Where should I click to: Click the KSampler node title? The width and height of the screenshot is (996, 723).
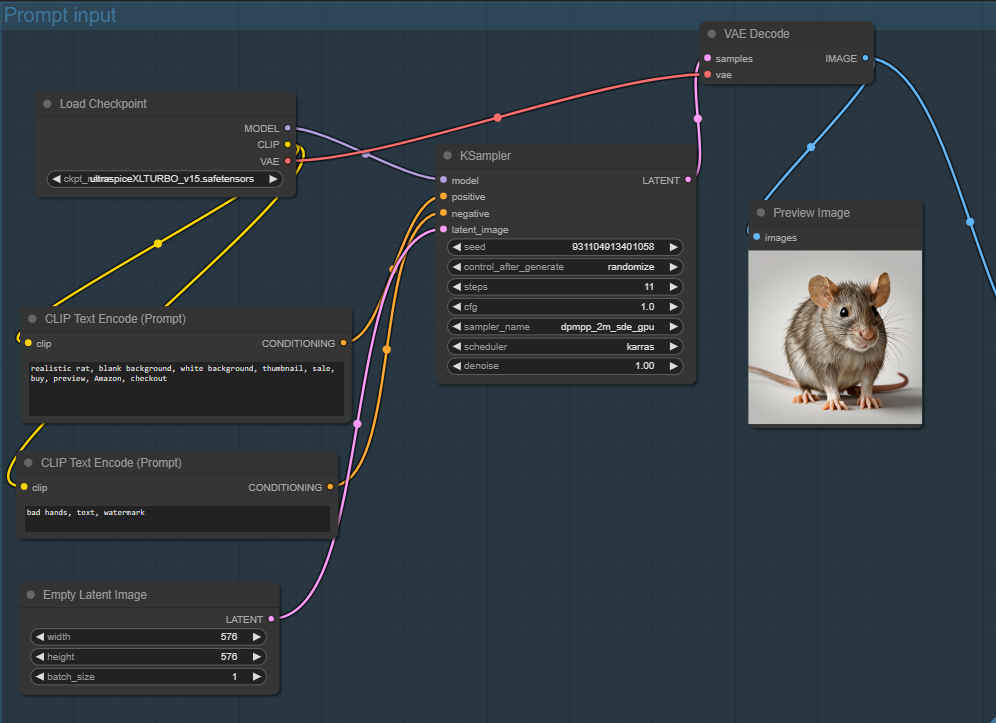[485, 156]
